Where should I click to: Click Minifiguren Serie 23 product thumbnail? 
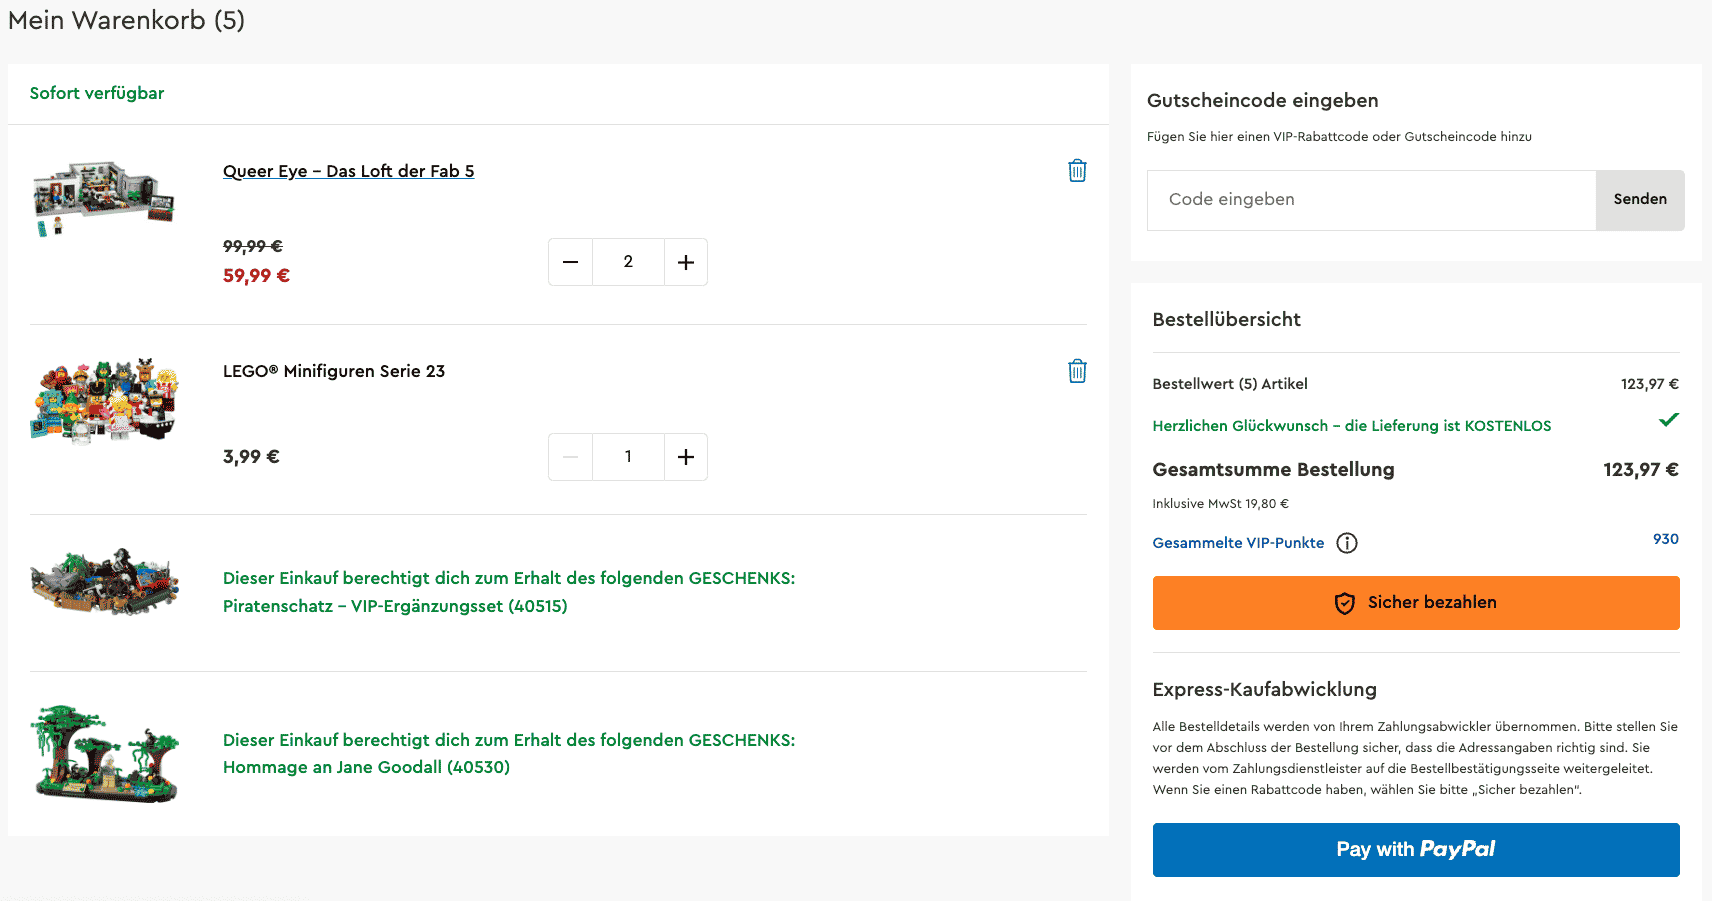(x=105, y=400)
